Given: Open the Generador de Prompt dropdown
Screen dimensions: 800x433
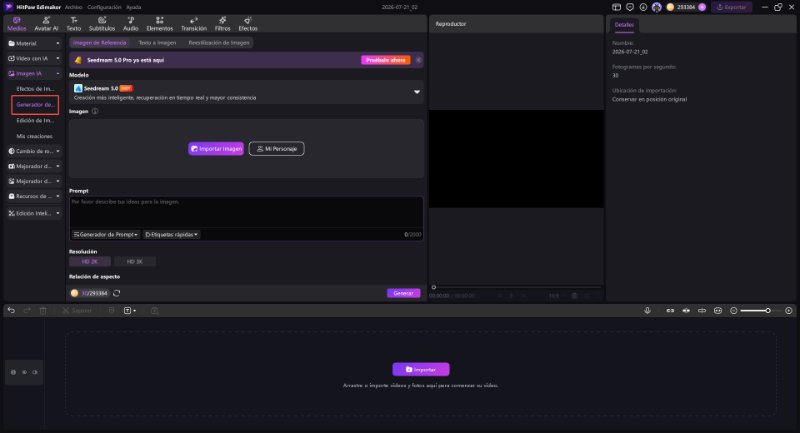Looking at the screenshot, I should point(106,235).
